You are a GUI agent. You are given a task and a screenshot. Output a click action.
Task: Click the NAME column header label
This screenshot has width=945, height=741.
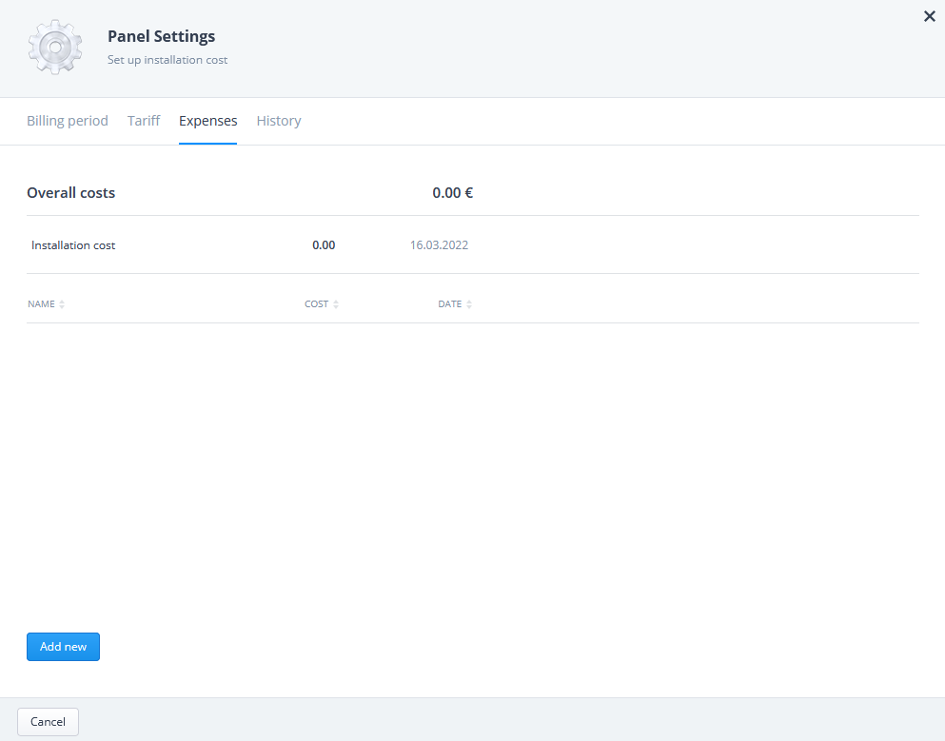click(41, 304)
